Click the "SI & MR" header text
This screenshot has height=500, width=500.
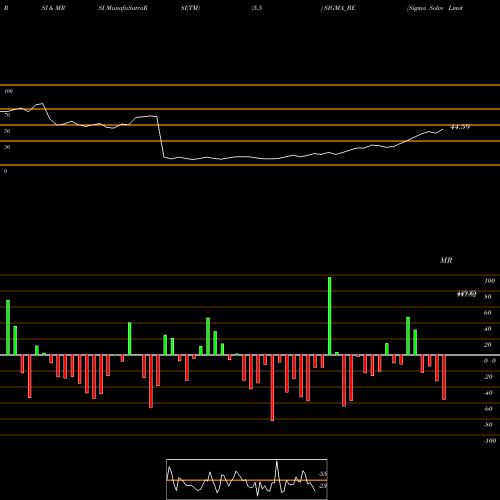tap(53, 8)
